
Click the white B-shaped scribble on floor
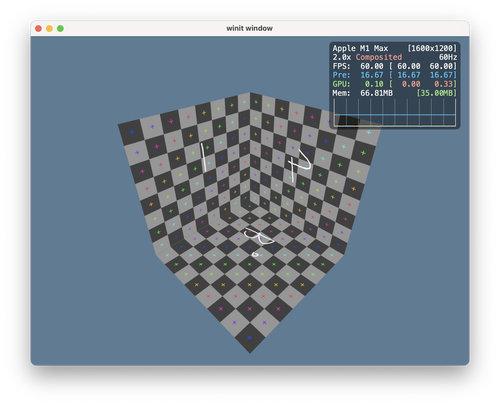pyautogui.click(x=259, y=236)
